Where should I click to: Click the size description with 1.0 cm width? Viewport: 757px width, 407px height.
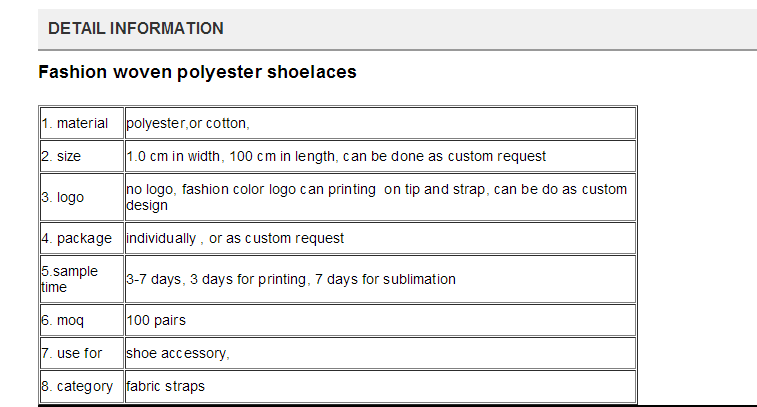pyautogui.click(x=380, y=156)
